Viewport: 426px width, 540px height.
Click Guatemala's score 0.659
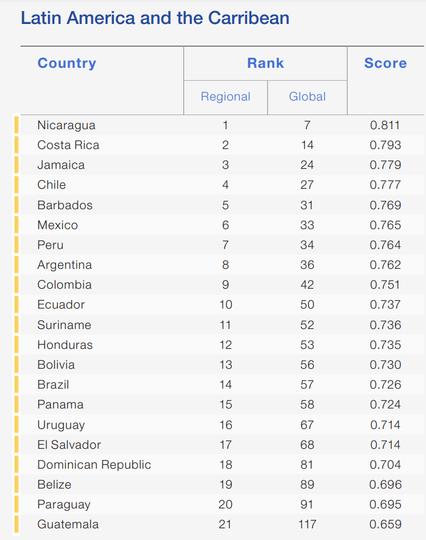pos(385,525)
